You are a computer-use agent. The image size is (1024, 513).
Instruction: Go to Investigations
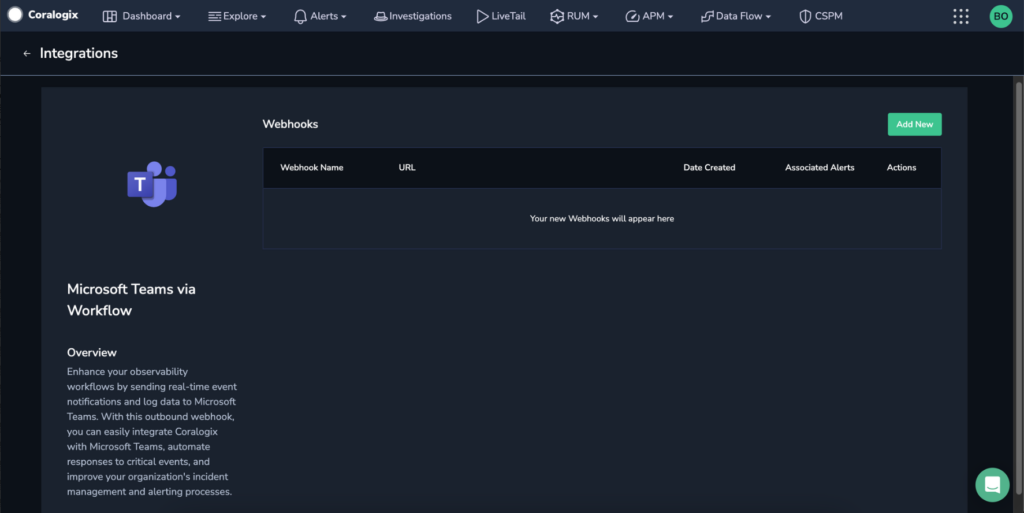[420, 16]
